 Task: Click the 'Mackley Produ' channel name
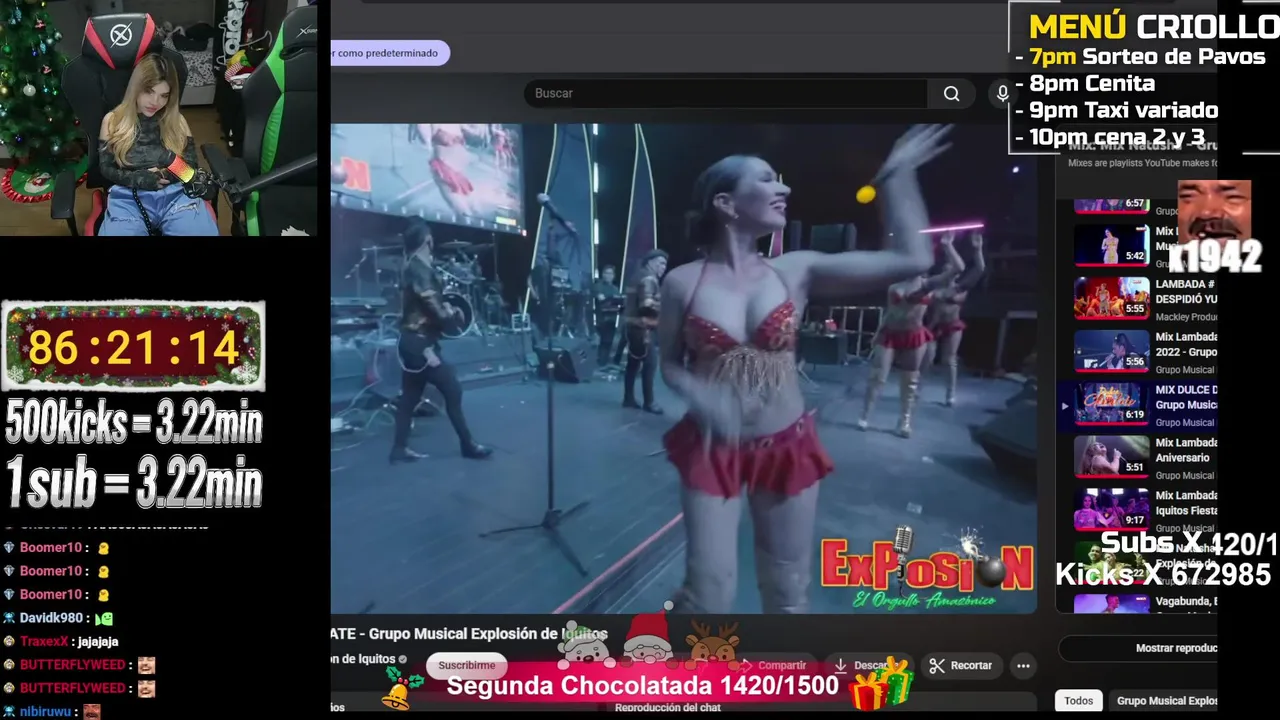coord(1186,317)
